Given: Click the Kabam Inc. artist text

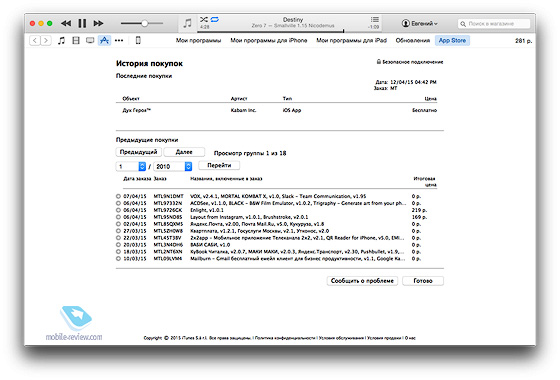Looking at the screenshot, I should 243,110.
